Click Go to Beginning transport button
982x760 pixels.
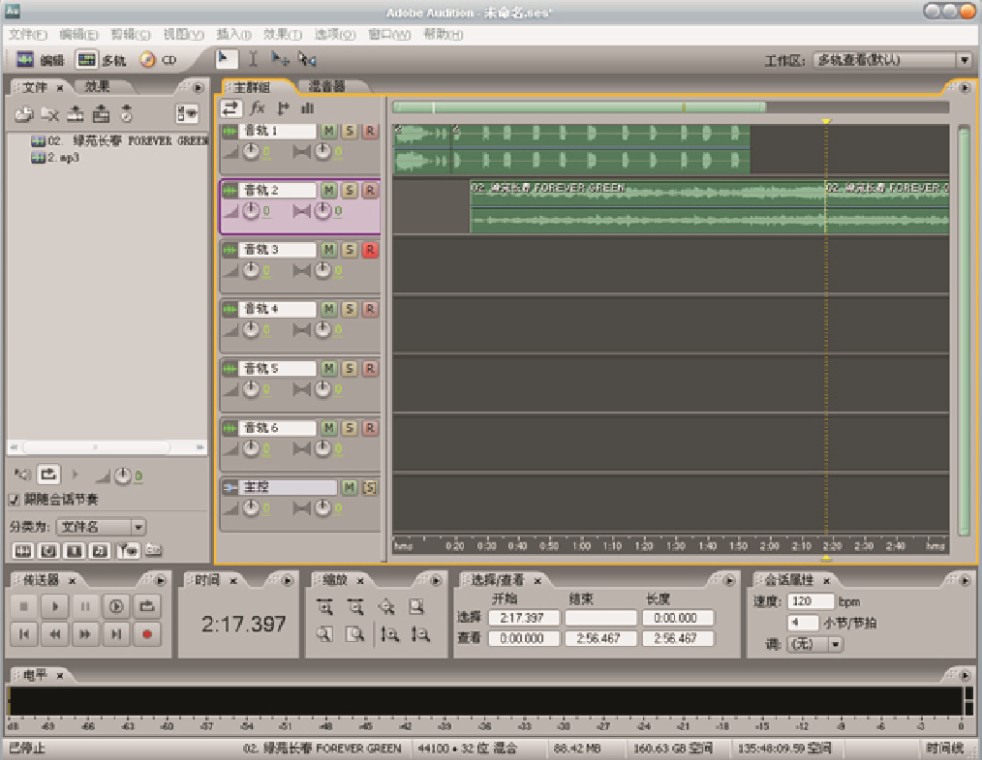click(x=24, y=634)
